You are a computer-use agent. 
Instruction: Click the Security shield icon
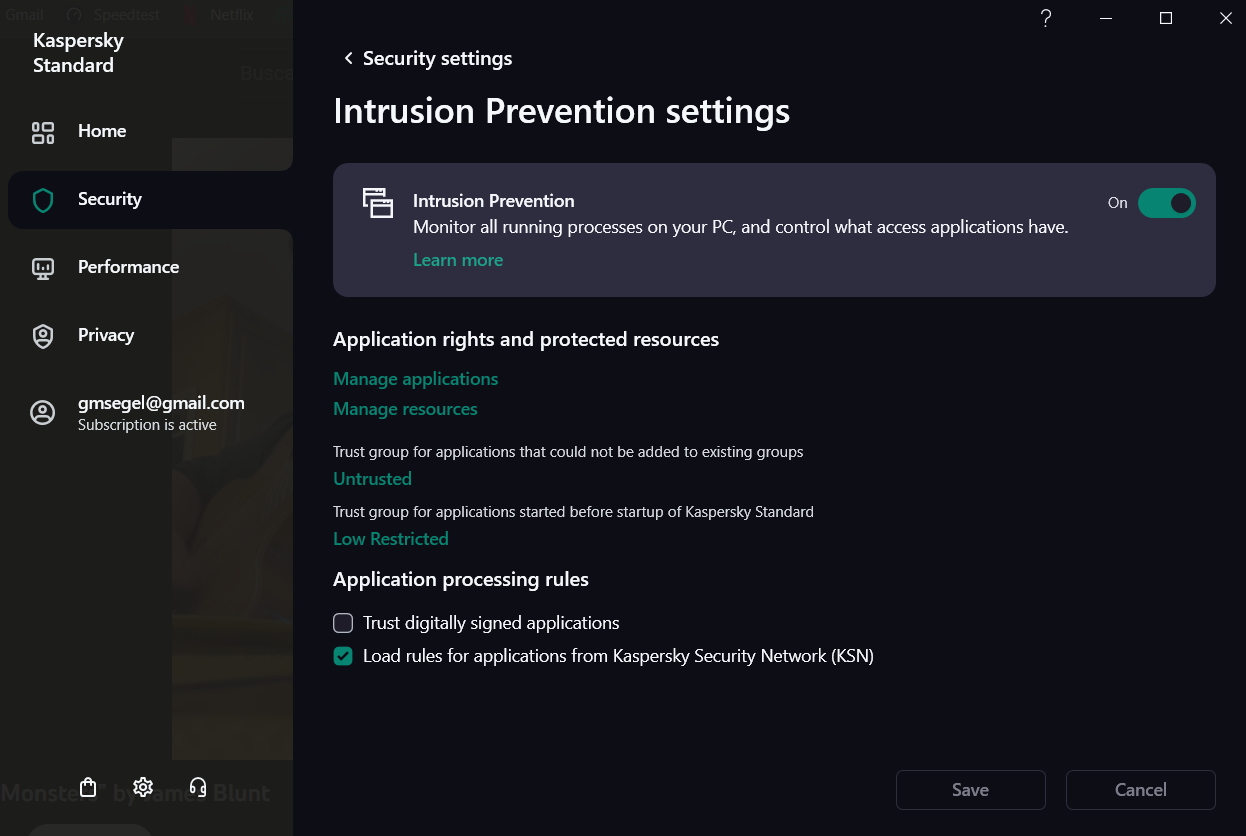coord(43,200)
